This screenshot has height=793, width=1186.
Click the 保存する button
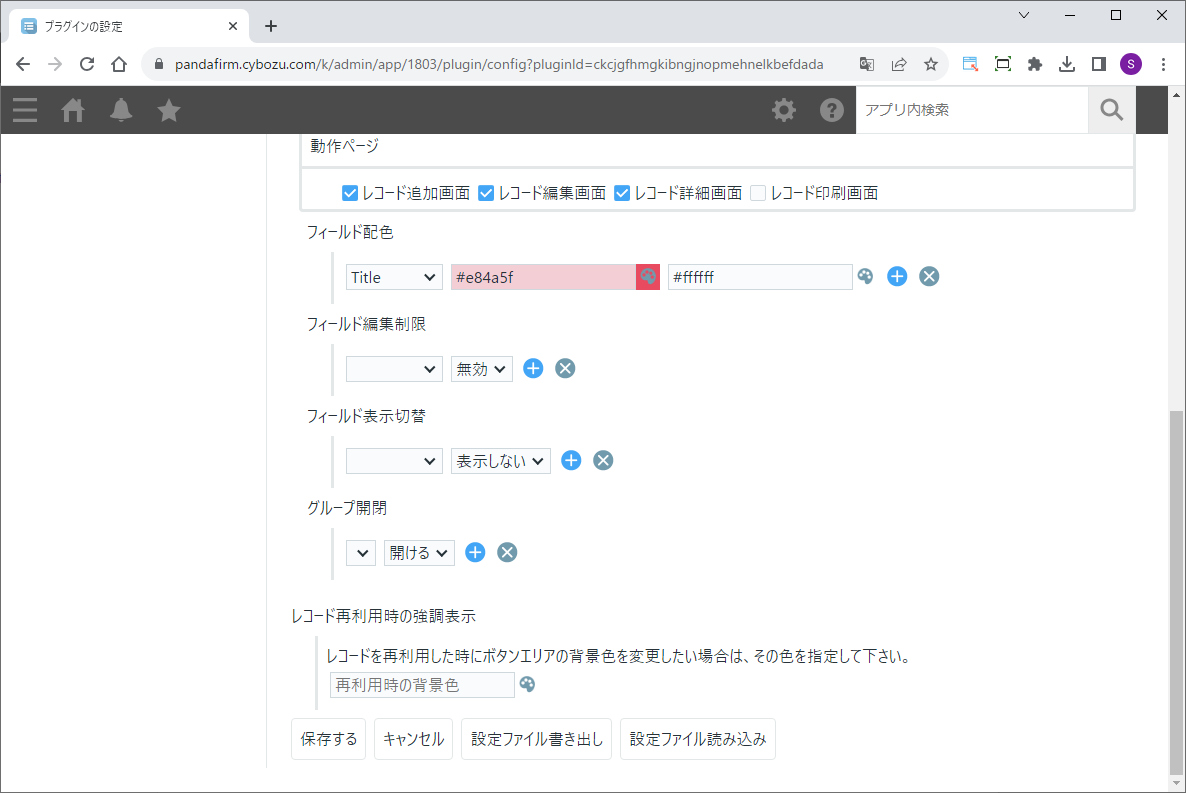(328, 740)
